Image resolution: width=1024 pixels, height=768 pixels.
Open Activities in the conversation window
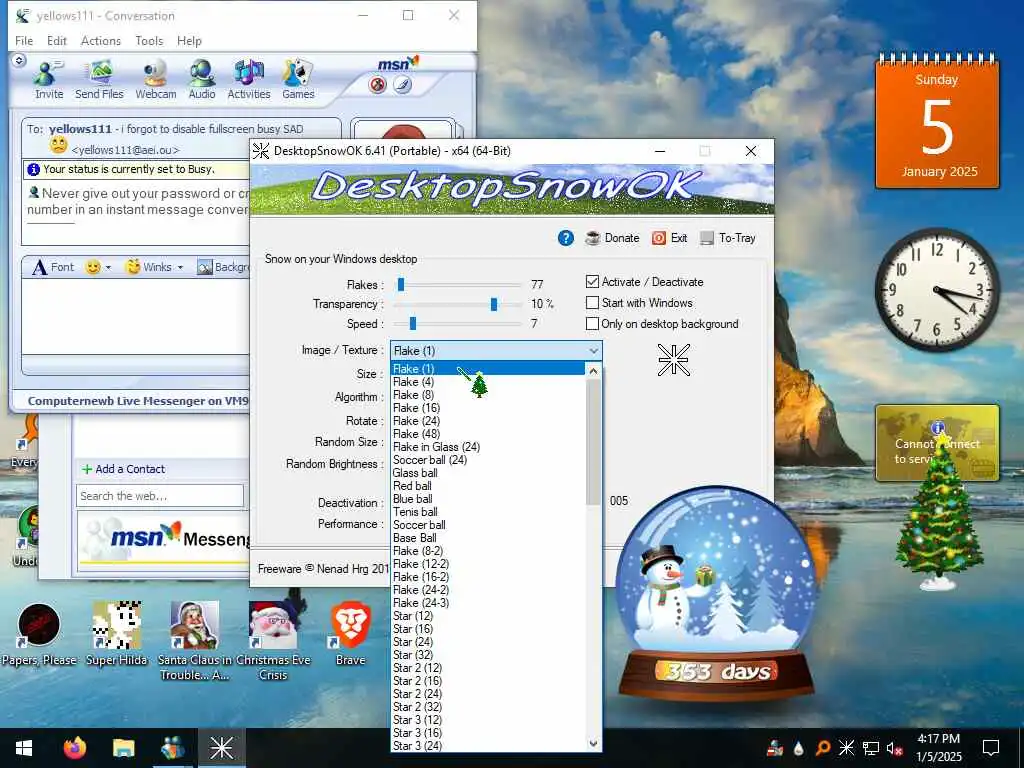tap(249, 80)
